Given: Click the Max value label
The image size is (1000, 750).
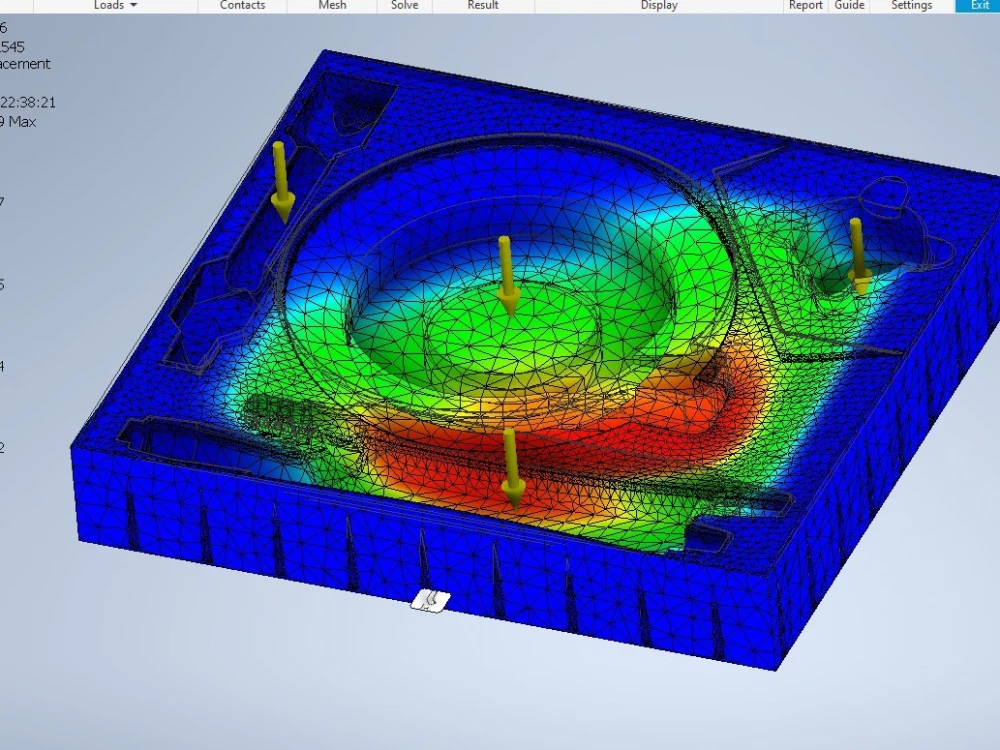Looking at the screenshot, I should pos(18,122).
